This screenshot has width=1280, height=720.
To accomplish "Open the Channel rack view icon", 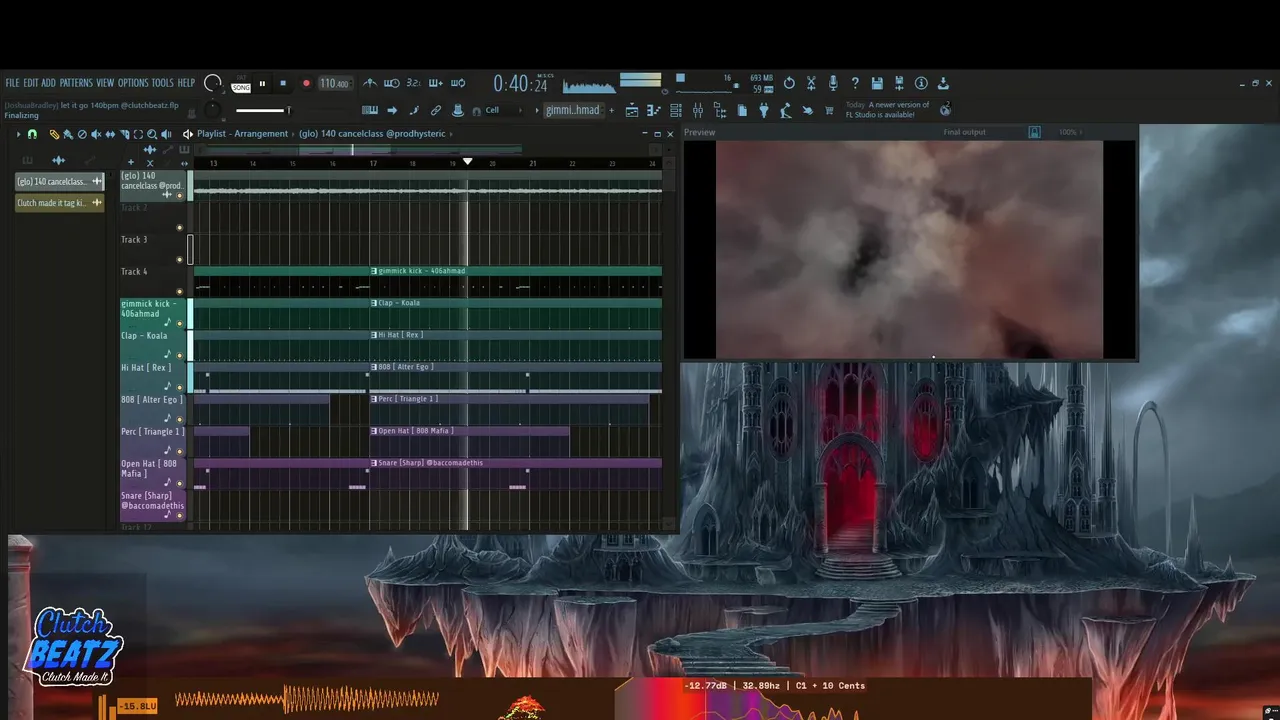I will pos(676,110).
